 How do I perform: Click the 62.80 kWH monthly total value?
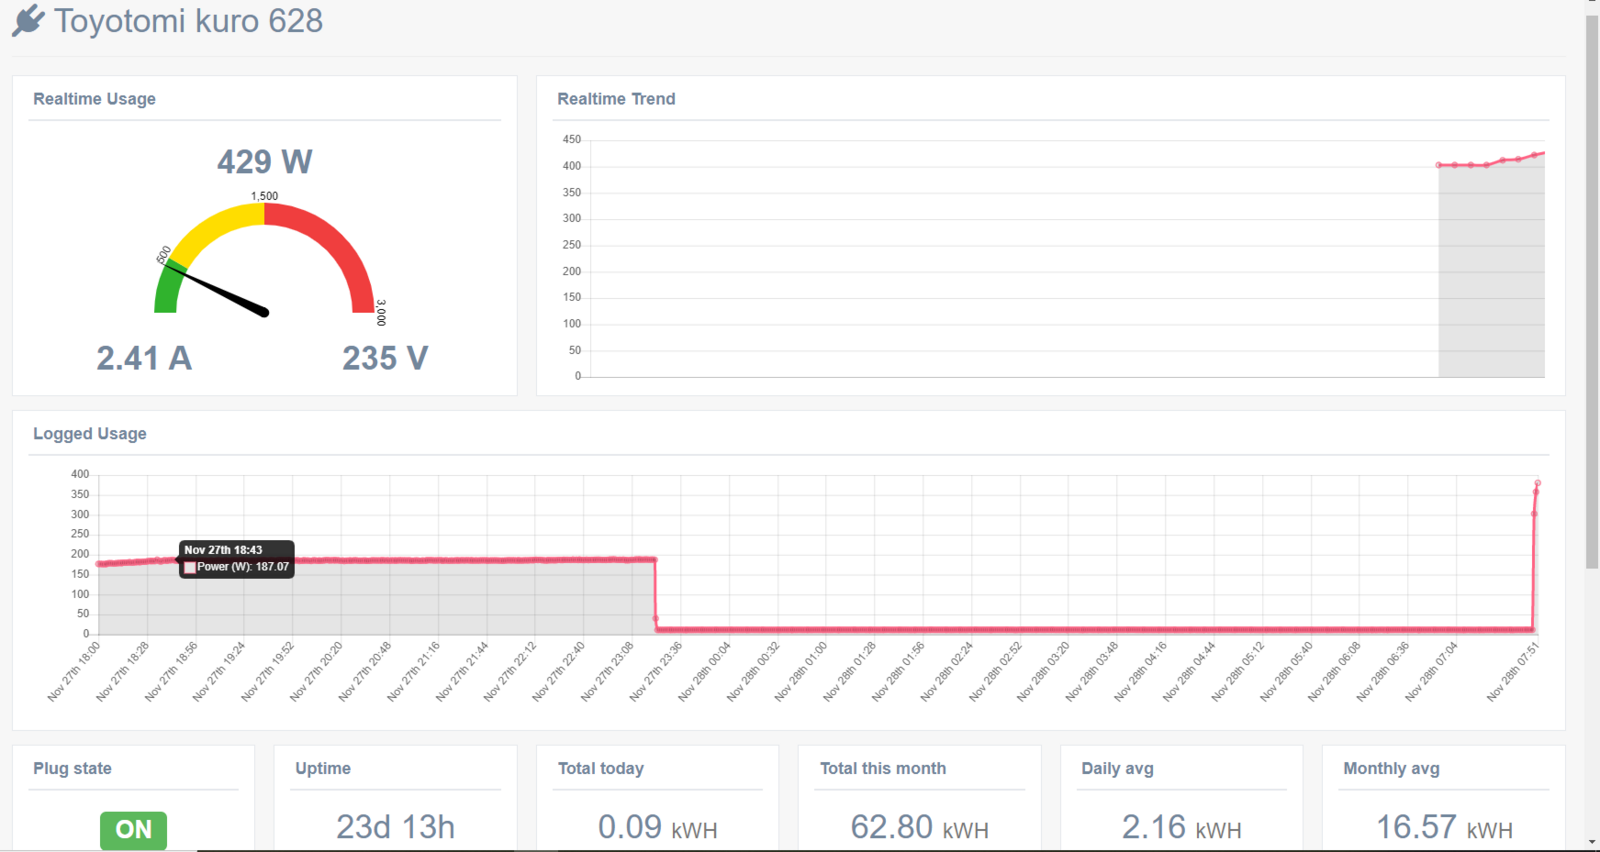pyautogui.click(x=920, y=827)
